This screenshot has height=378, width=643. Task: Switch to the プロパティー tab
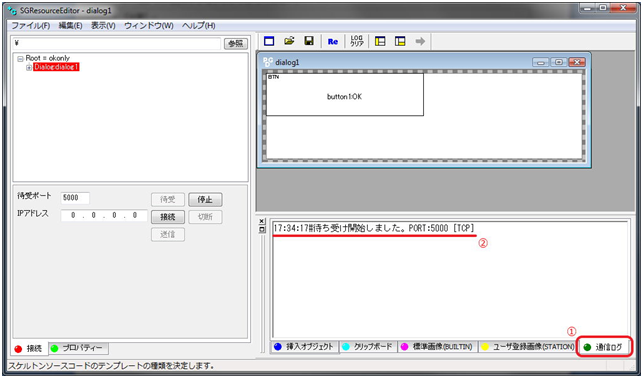(x=79, y=348)
